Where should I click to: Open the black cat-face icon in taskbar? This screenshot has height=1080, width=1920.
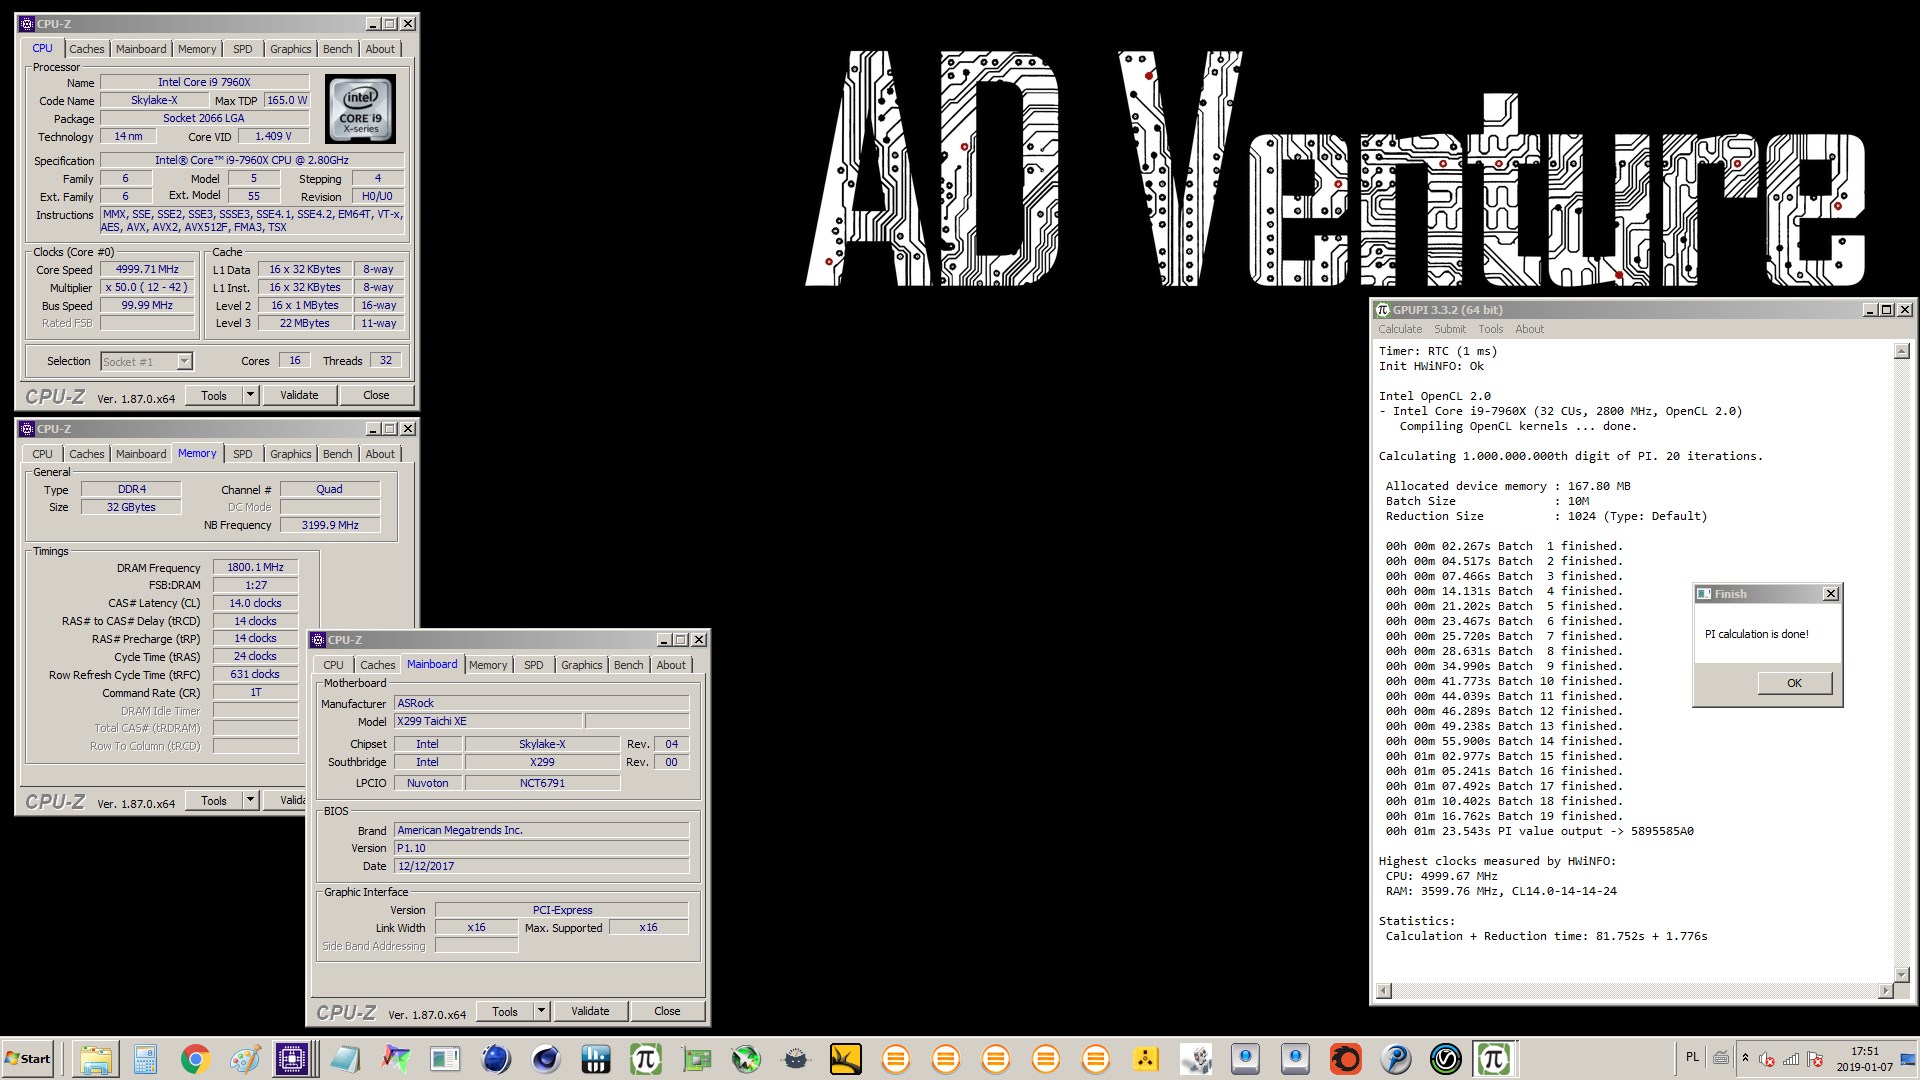click(x=795, y=1059)
